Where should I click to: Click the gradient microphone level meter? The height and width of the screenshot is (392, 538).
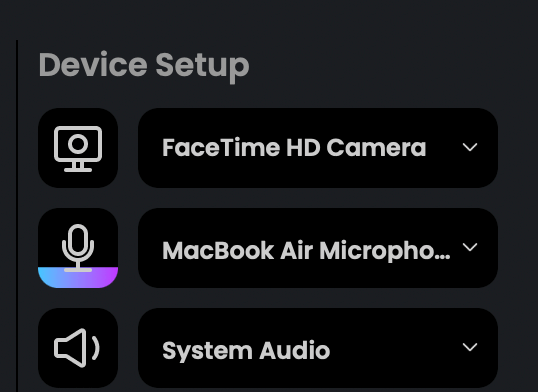tap(78, 277)
